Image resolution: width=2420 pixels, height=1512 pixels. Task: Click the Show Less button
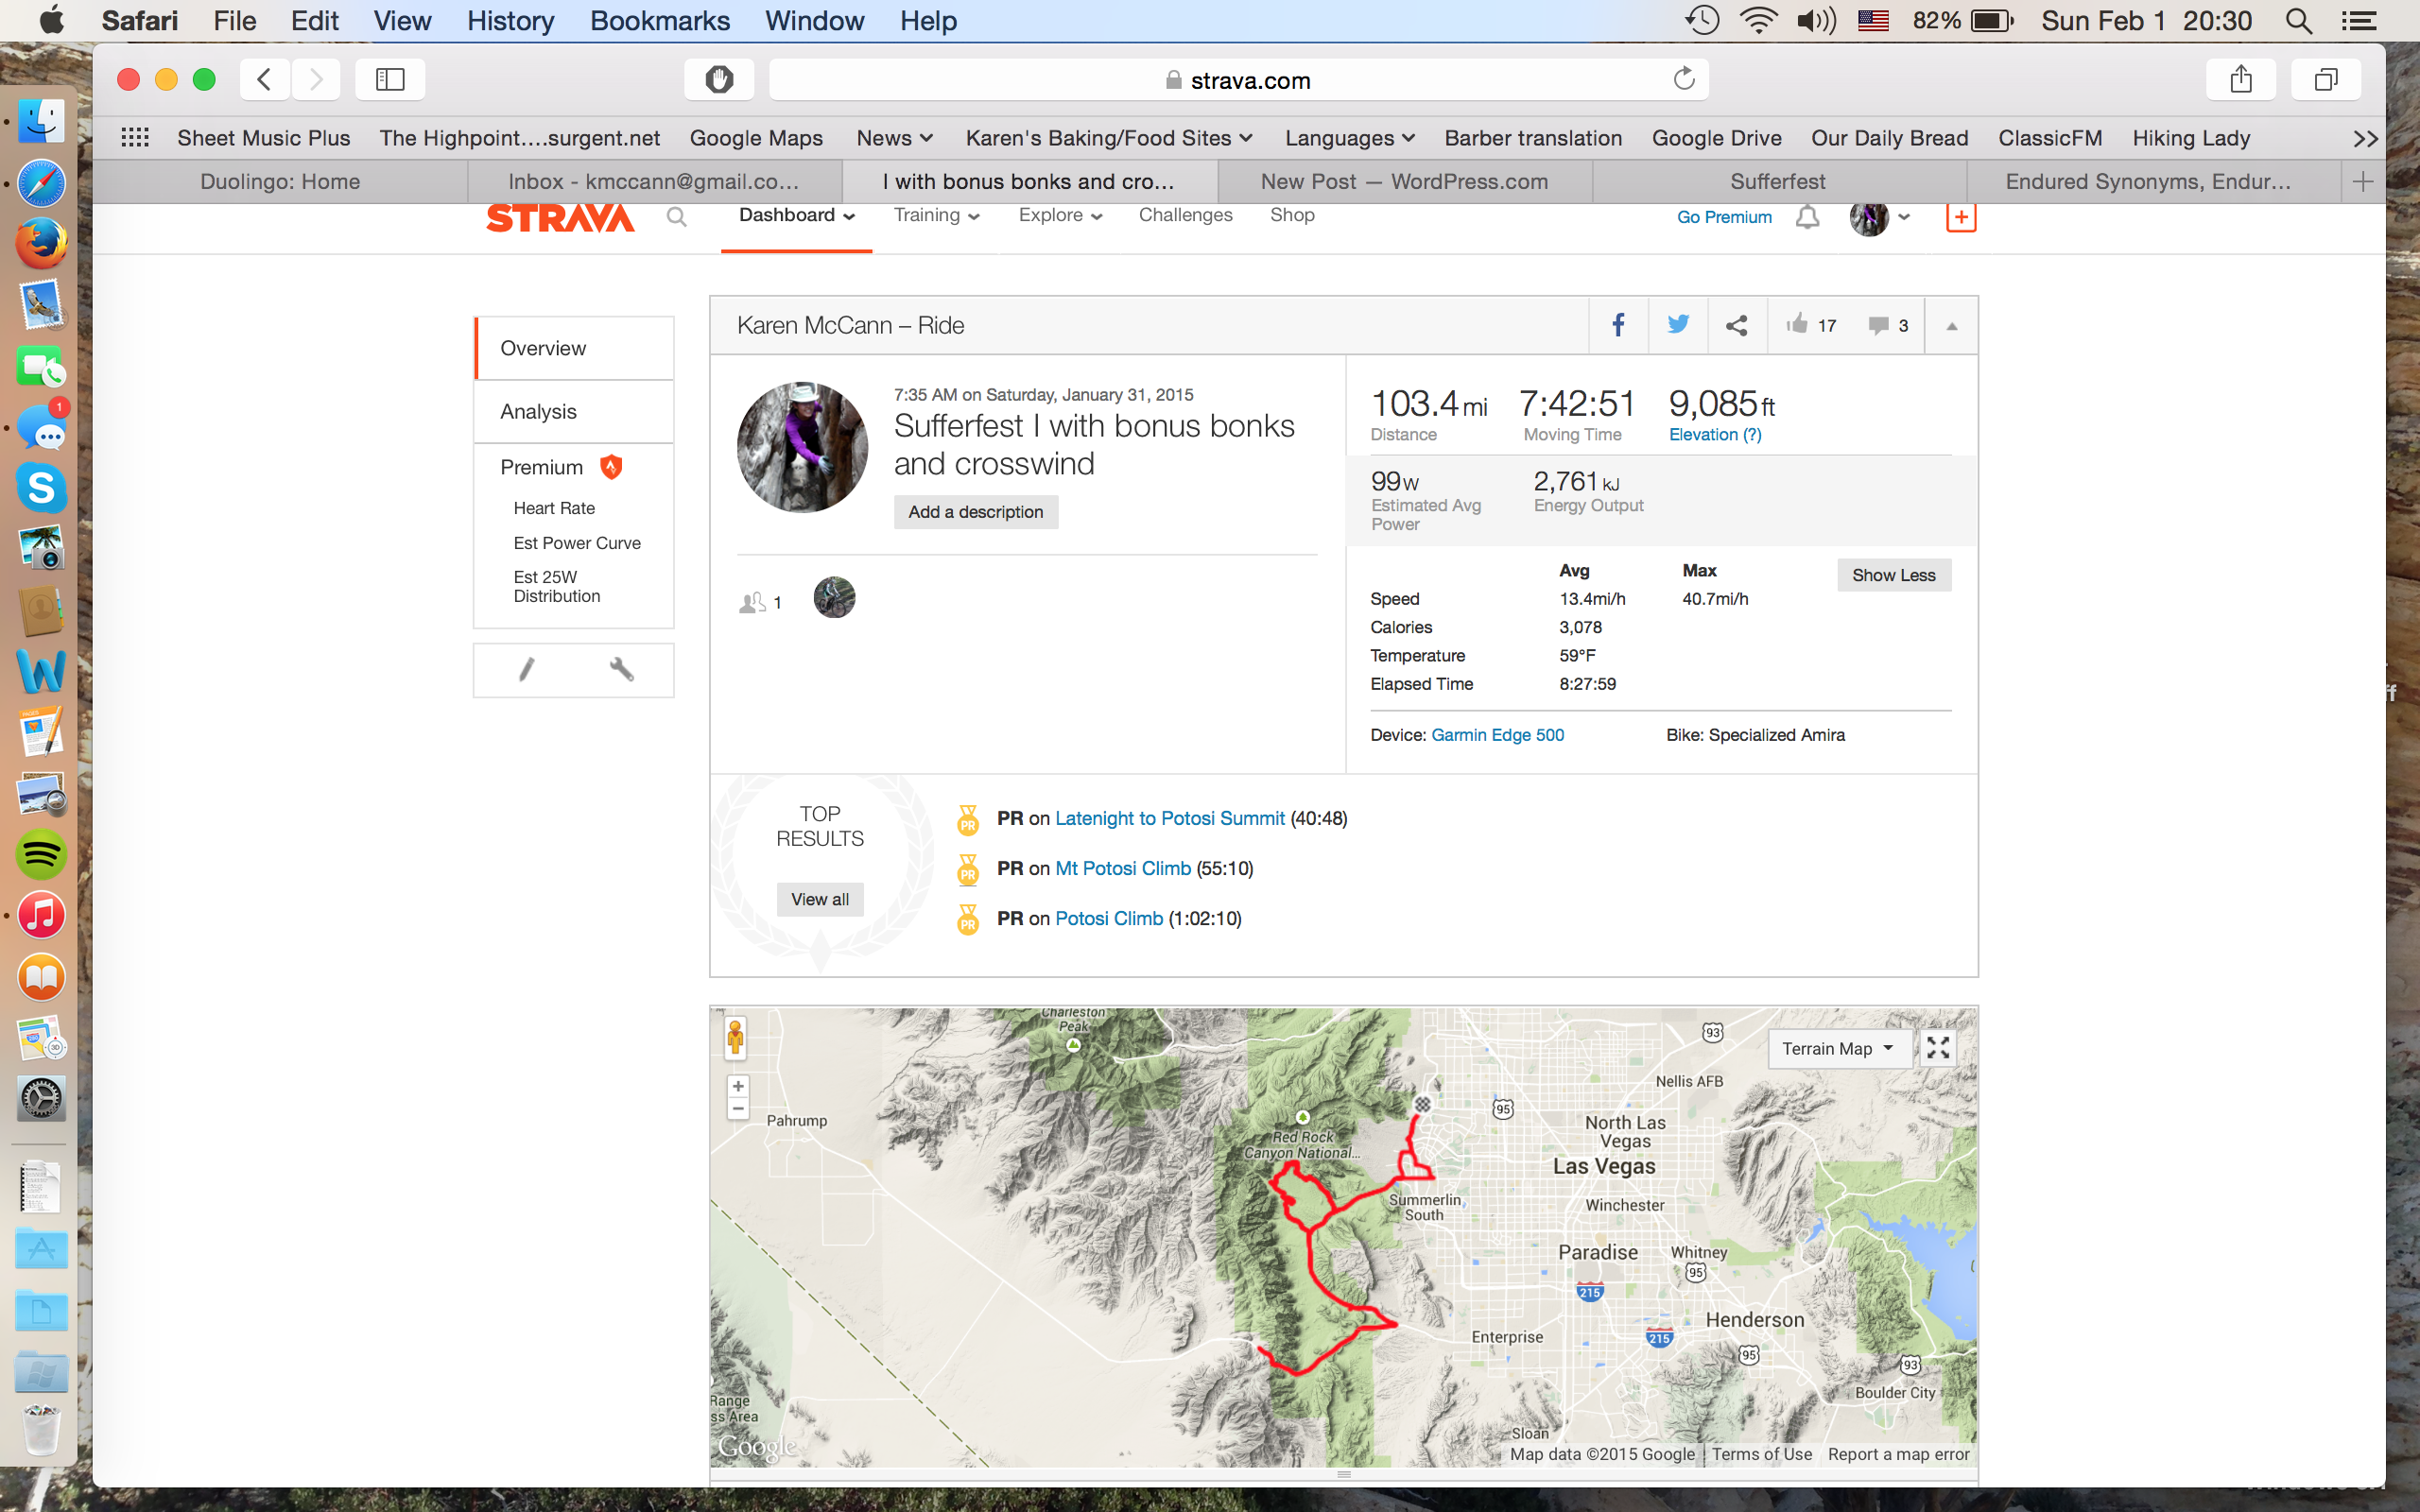(1893, 575)
